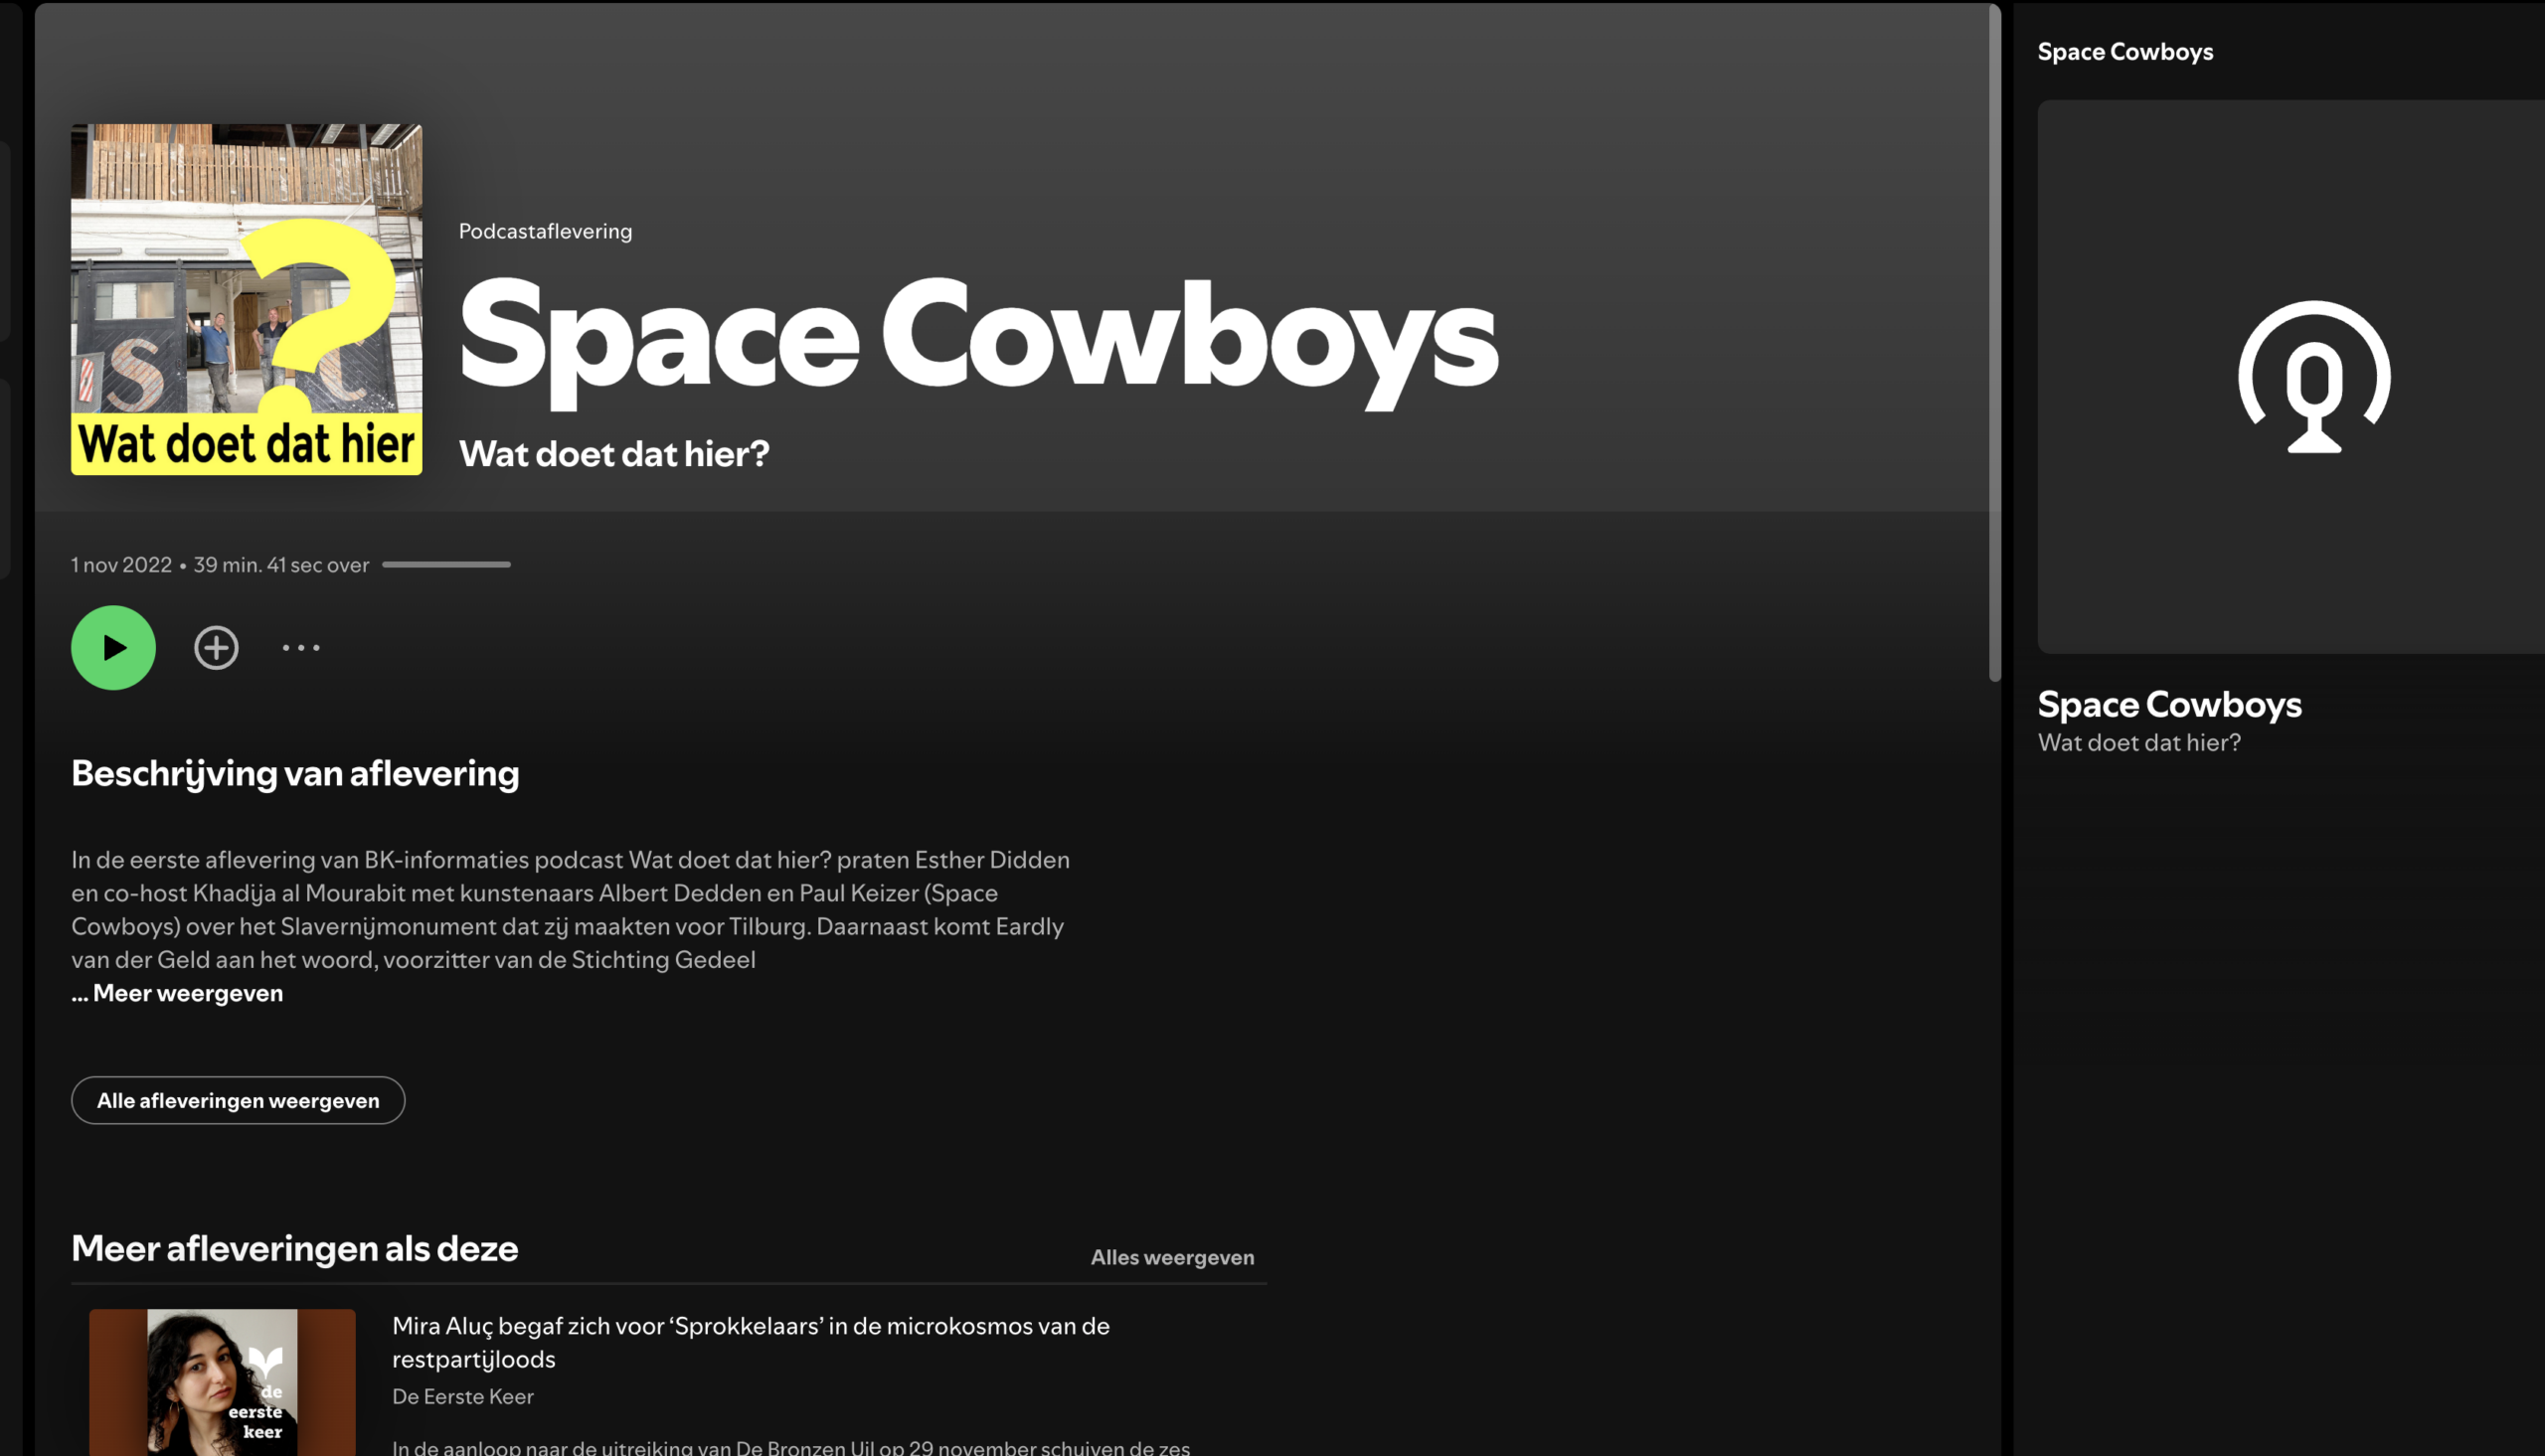The width and height of the screenshot is (2545, 1456).
Task: Open De Eerste Keer podcast link
Action: (x=462, y=1396)
